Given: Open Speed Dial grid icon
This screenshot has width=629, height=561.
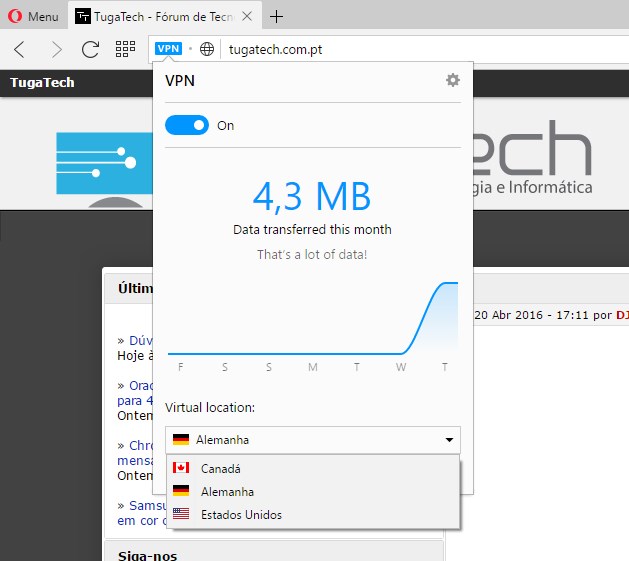Looking at the screenshot, I should (125, 49).
